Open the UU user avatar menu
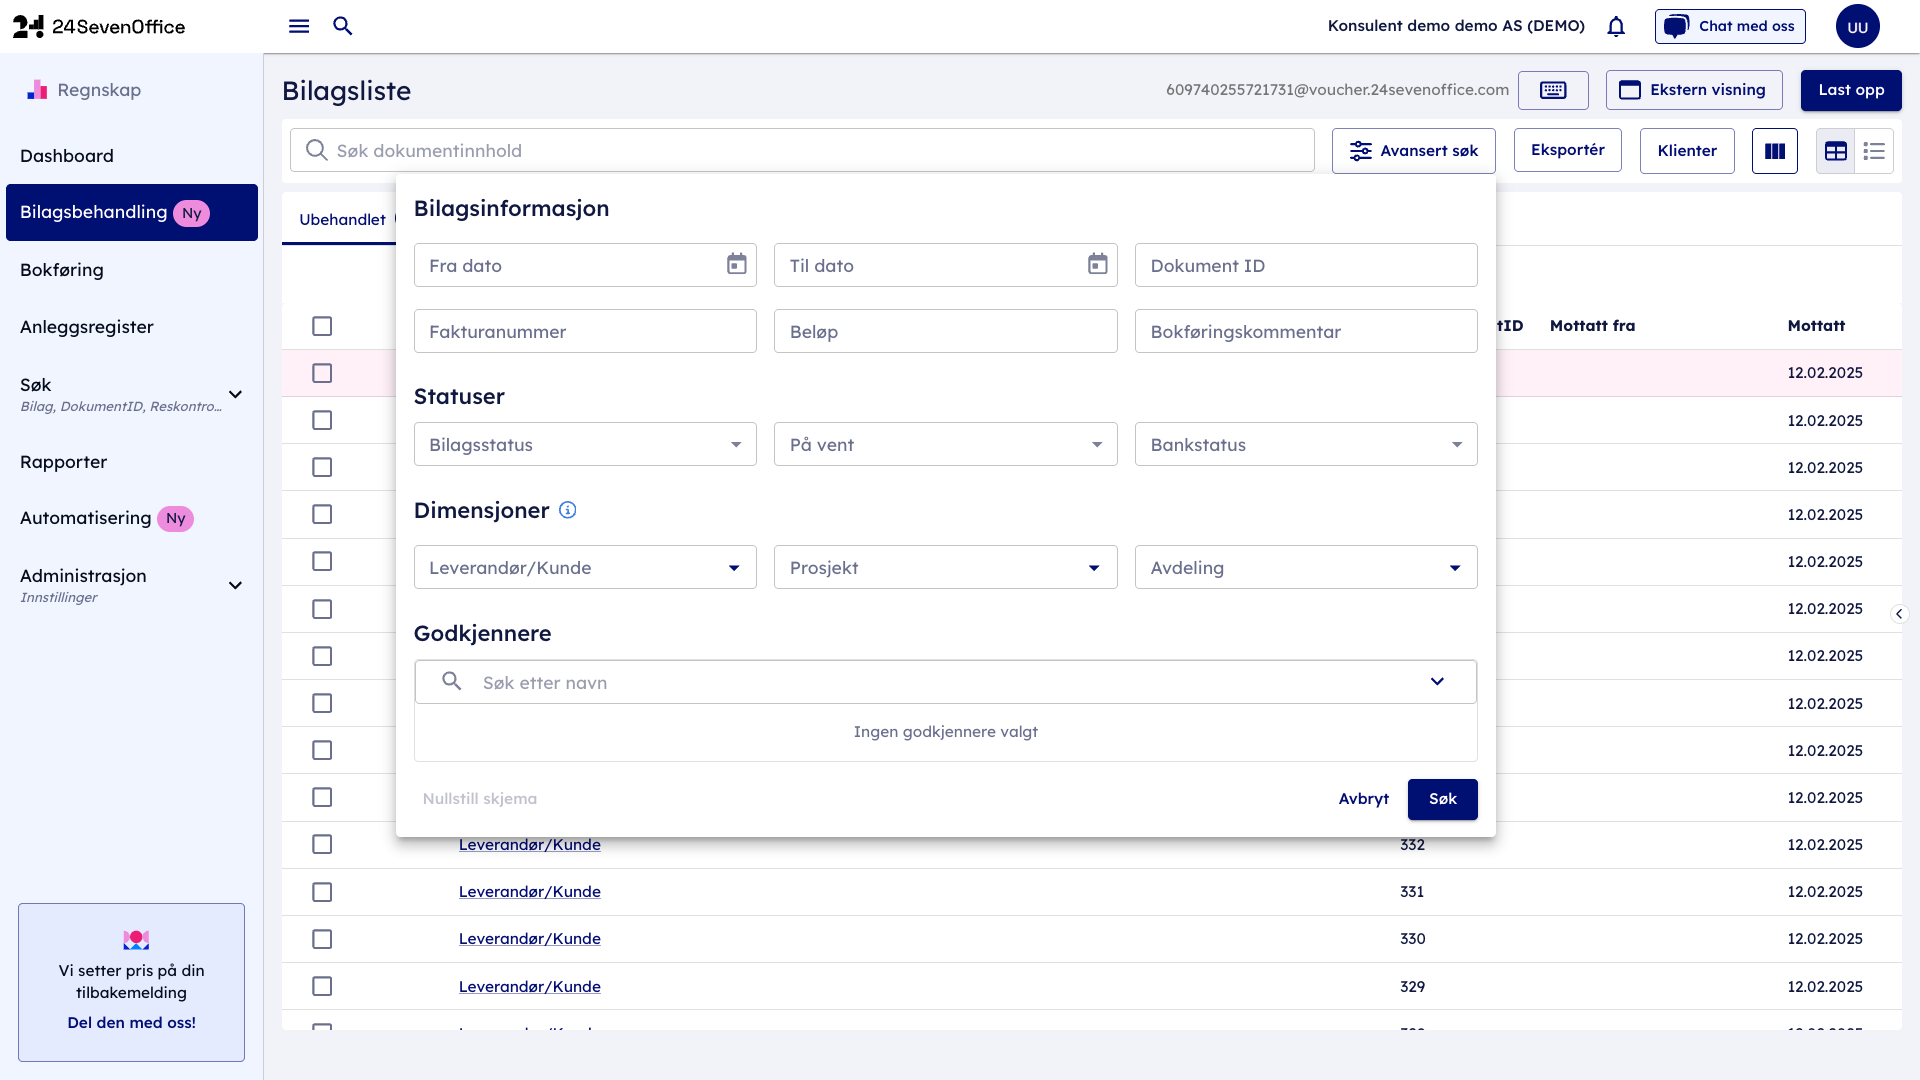The height and width of the screenshot is (1080, 1920). [x=1857, y=27]
